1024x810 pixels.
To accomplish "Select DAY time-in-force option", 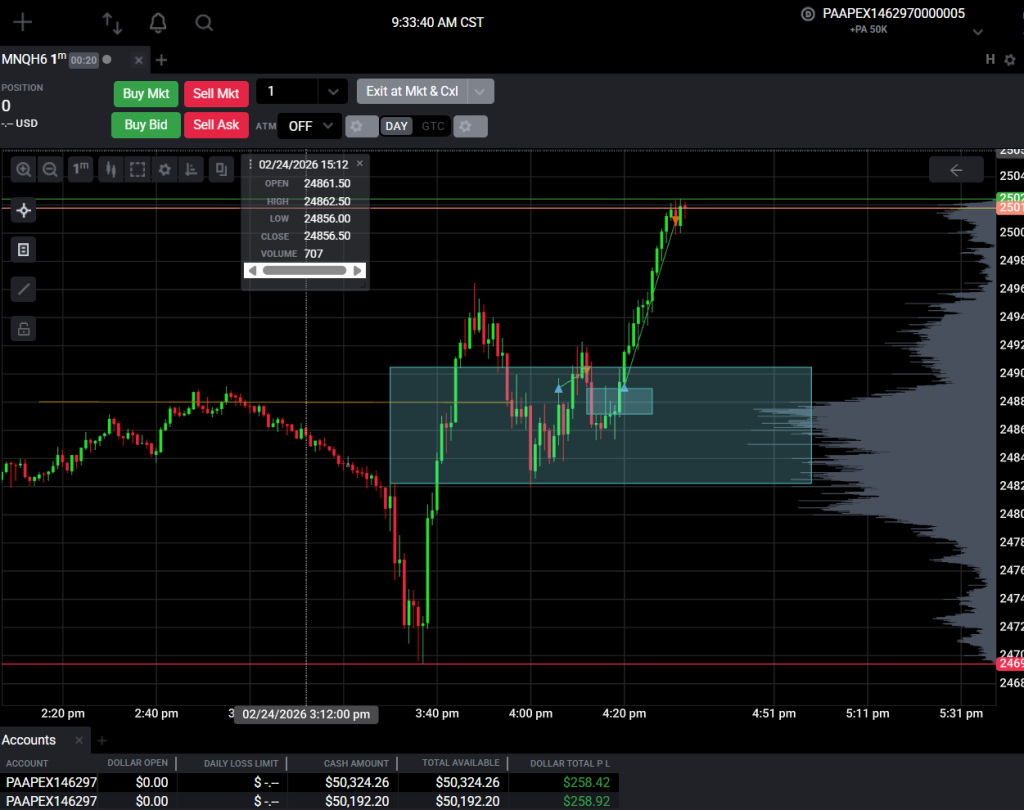I will point(397,126).
